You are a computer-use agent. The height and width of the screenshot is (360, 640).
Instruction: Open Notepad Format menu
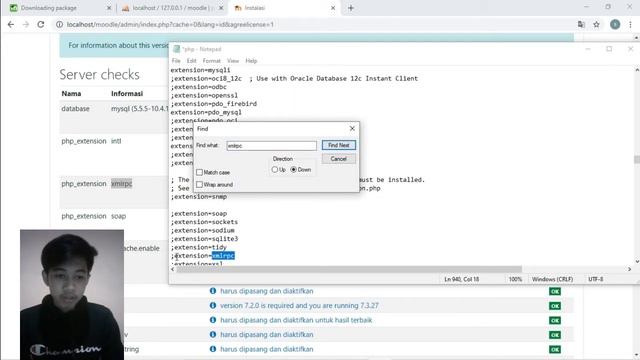click(x=211, y=61)
